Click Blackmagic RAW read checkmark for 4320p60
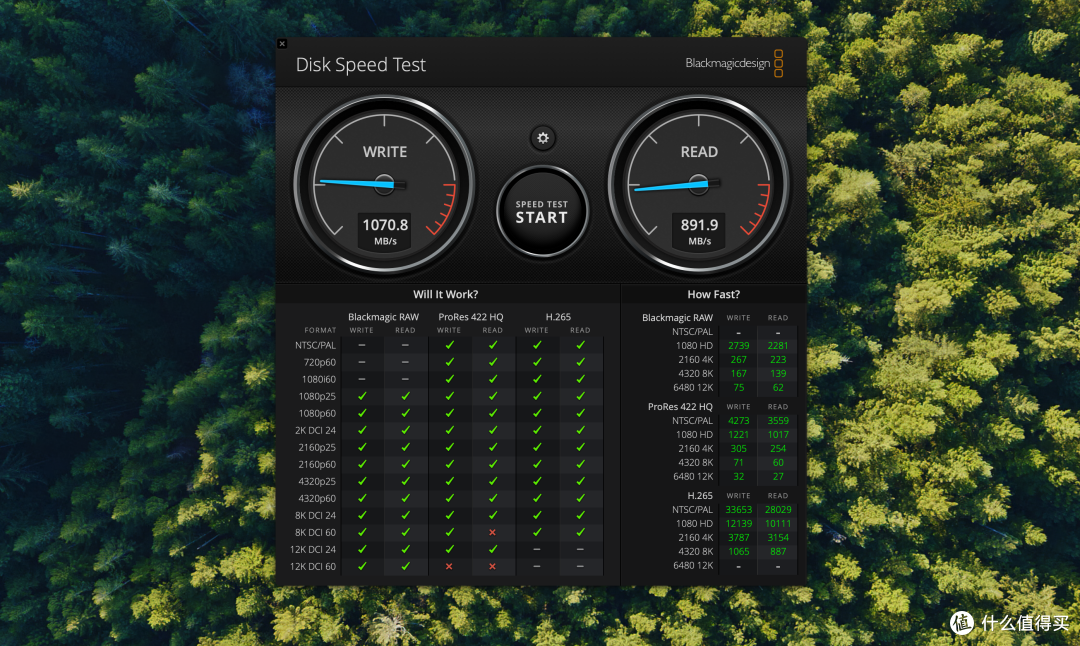The width and height of the screenshot is (1080, 646). [x=405, y=498]
